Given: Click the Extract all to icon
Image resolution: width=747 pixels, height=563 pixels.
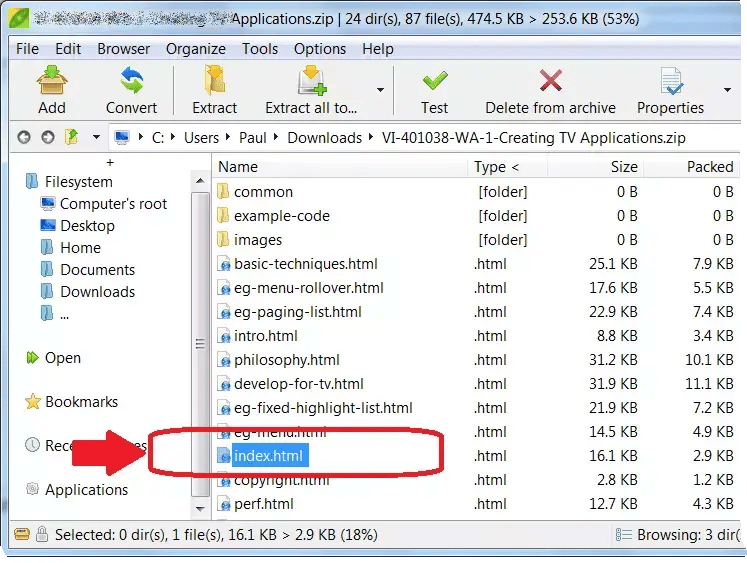Looking at the screenshot, I should 311,81.
